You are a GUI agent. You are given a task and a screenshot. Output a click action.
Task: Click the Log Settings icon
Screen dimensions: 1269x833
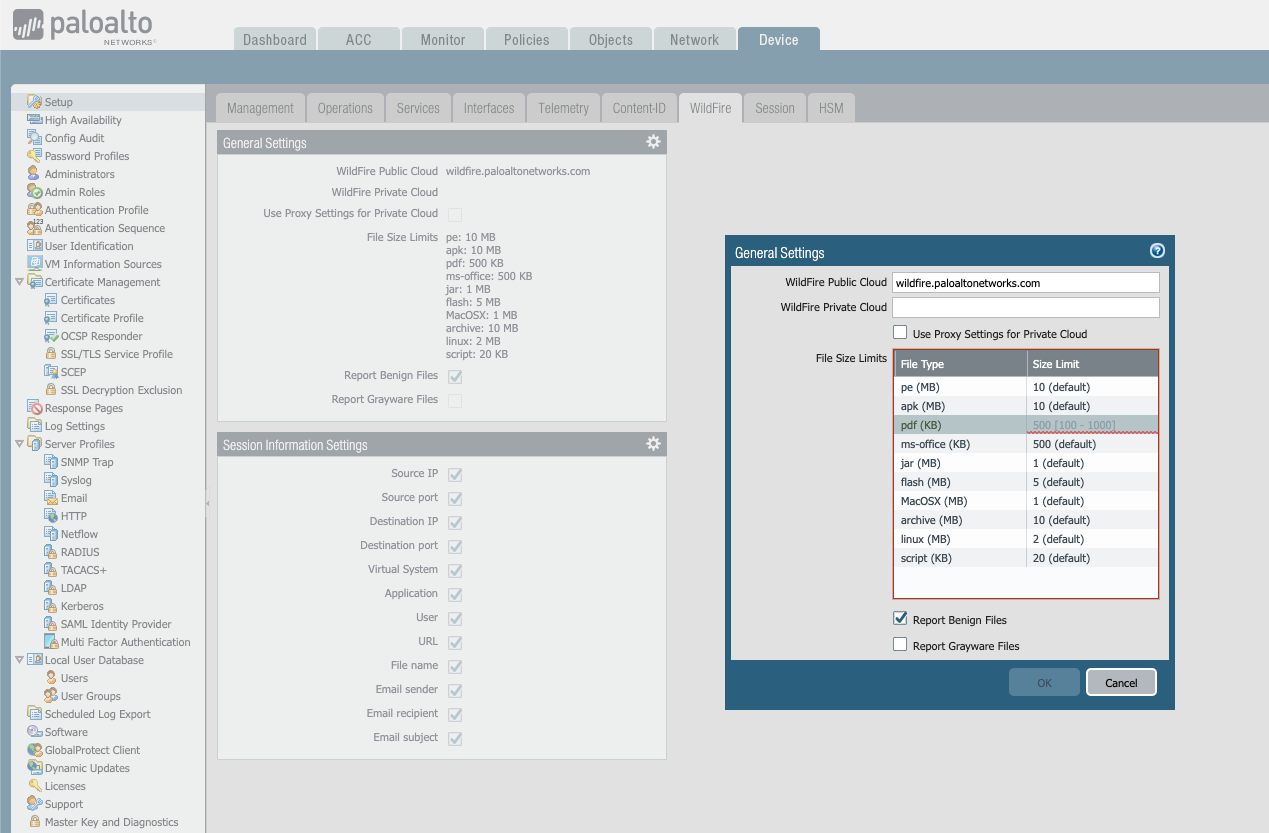pyautogui.click(x=35, y=426)
